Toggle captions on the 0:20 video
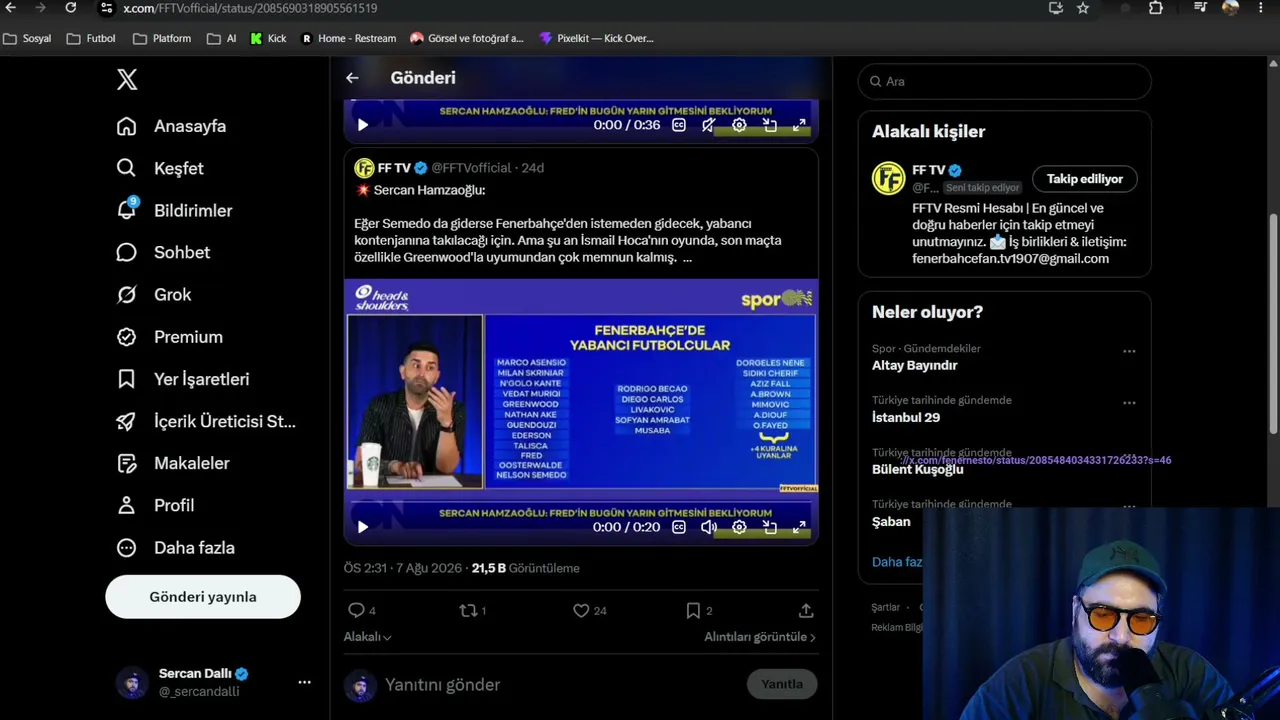1280x720 pixels. [x=679, y=527]
